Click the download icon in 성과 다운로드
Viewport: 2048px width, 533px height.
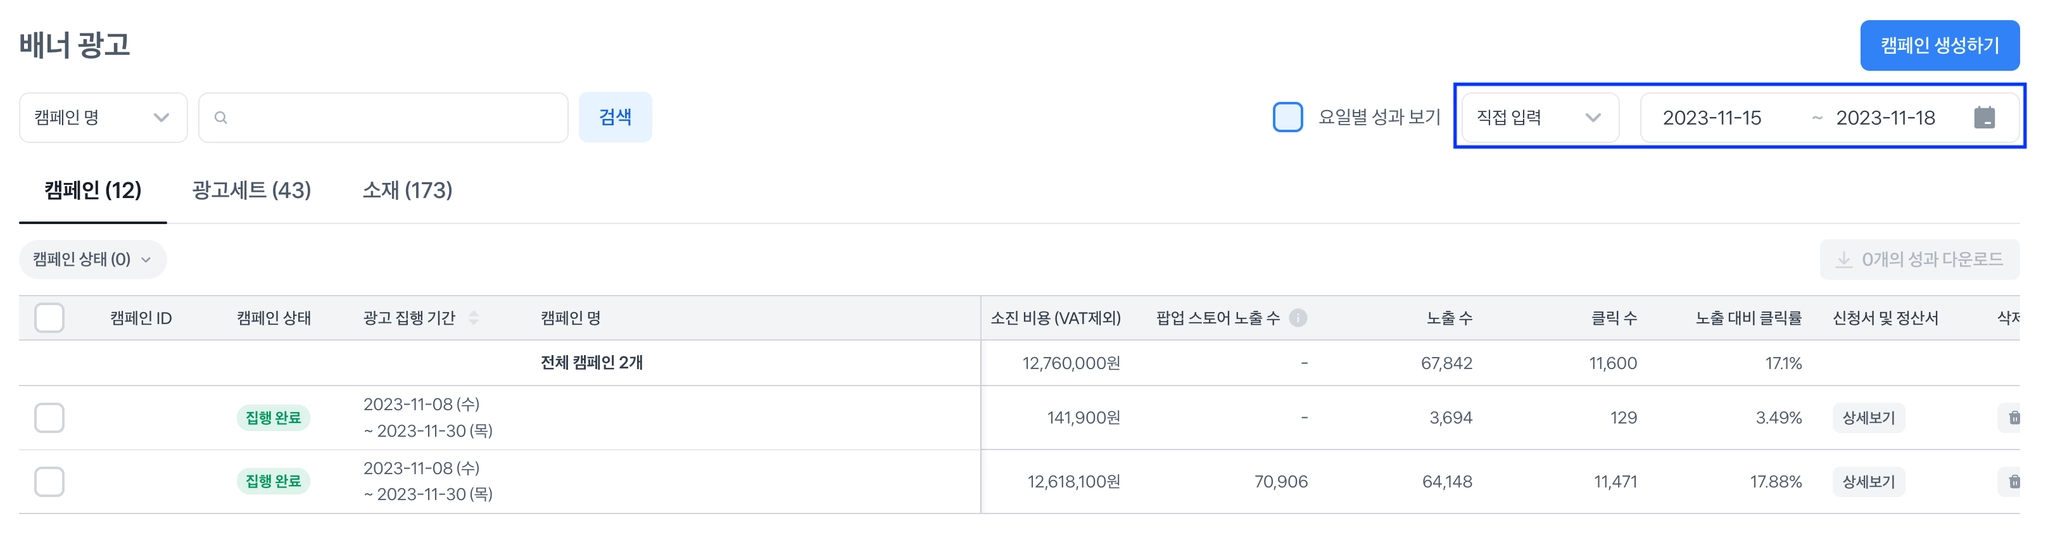click(1843, 260)
